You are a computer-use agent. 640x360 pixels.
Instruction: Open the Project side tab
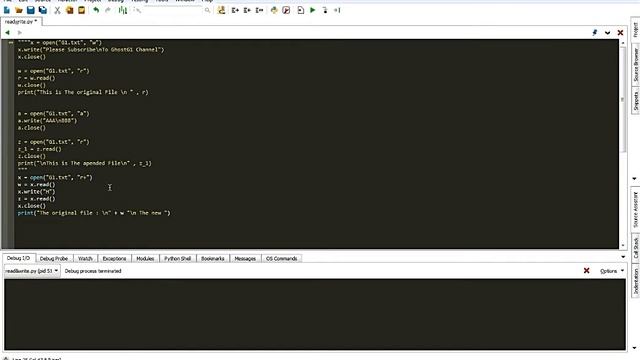point(636,29)
